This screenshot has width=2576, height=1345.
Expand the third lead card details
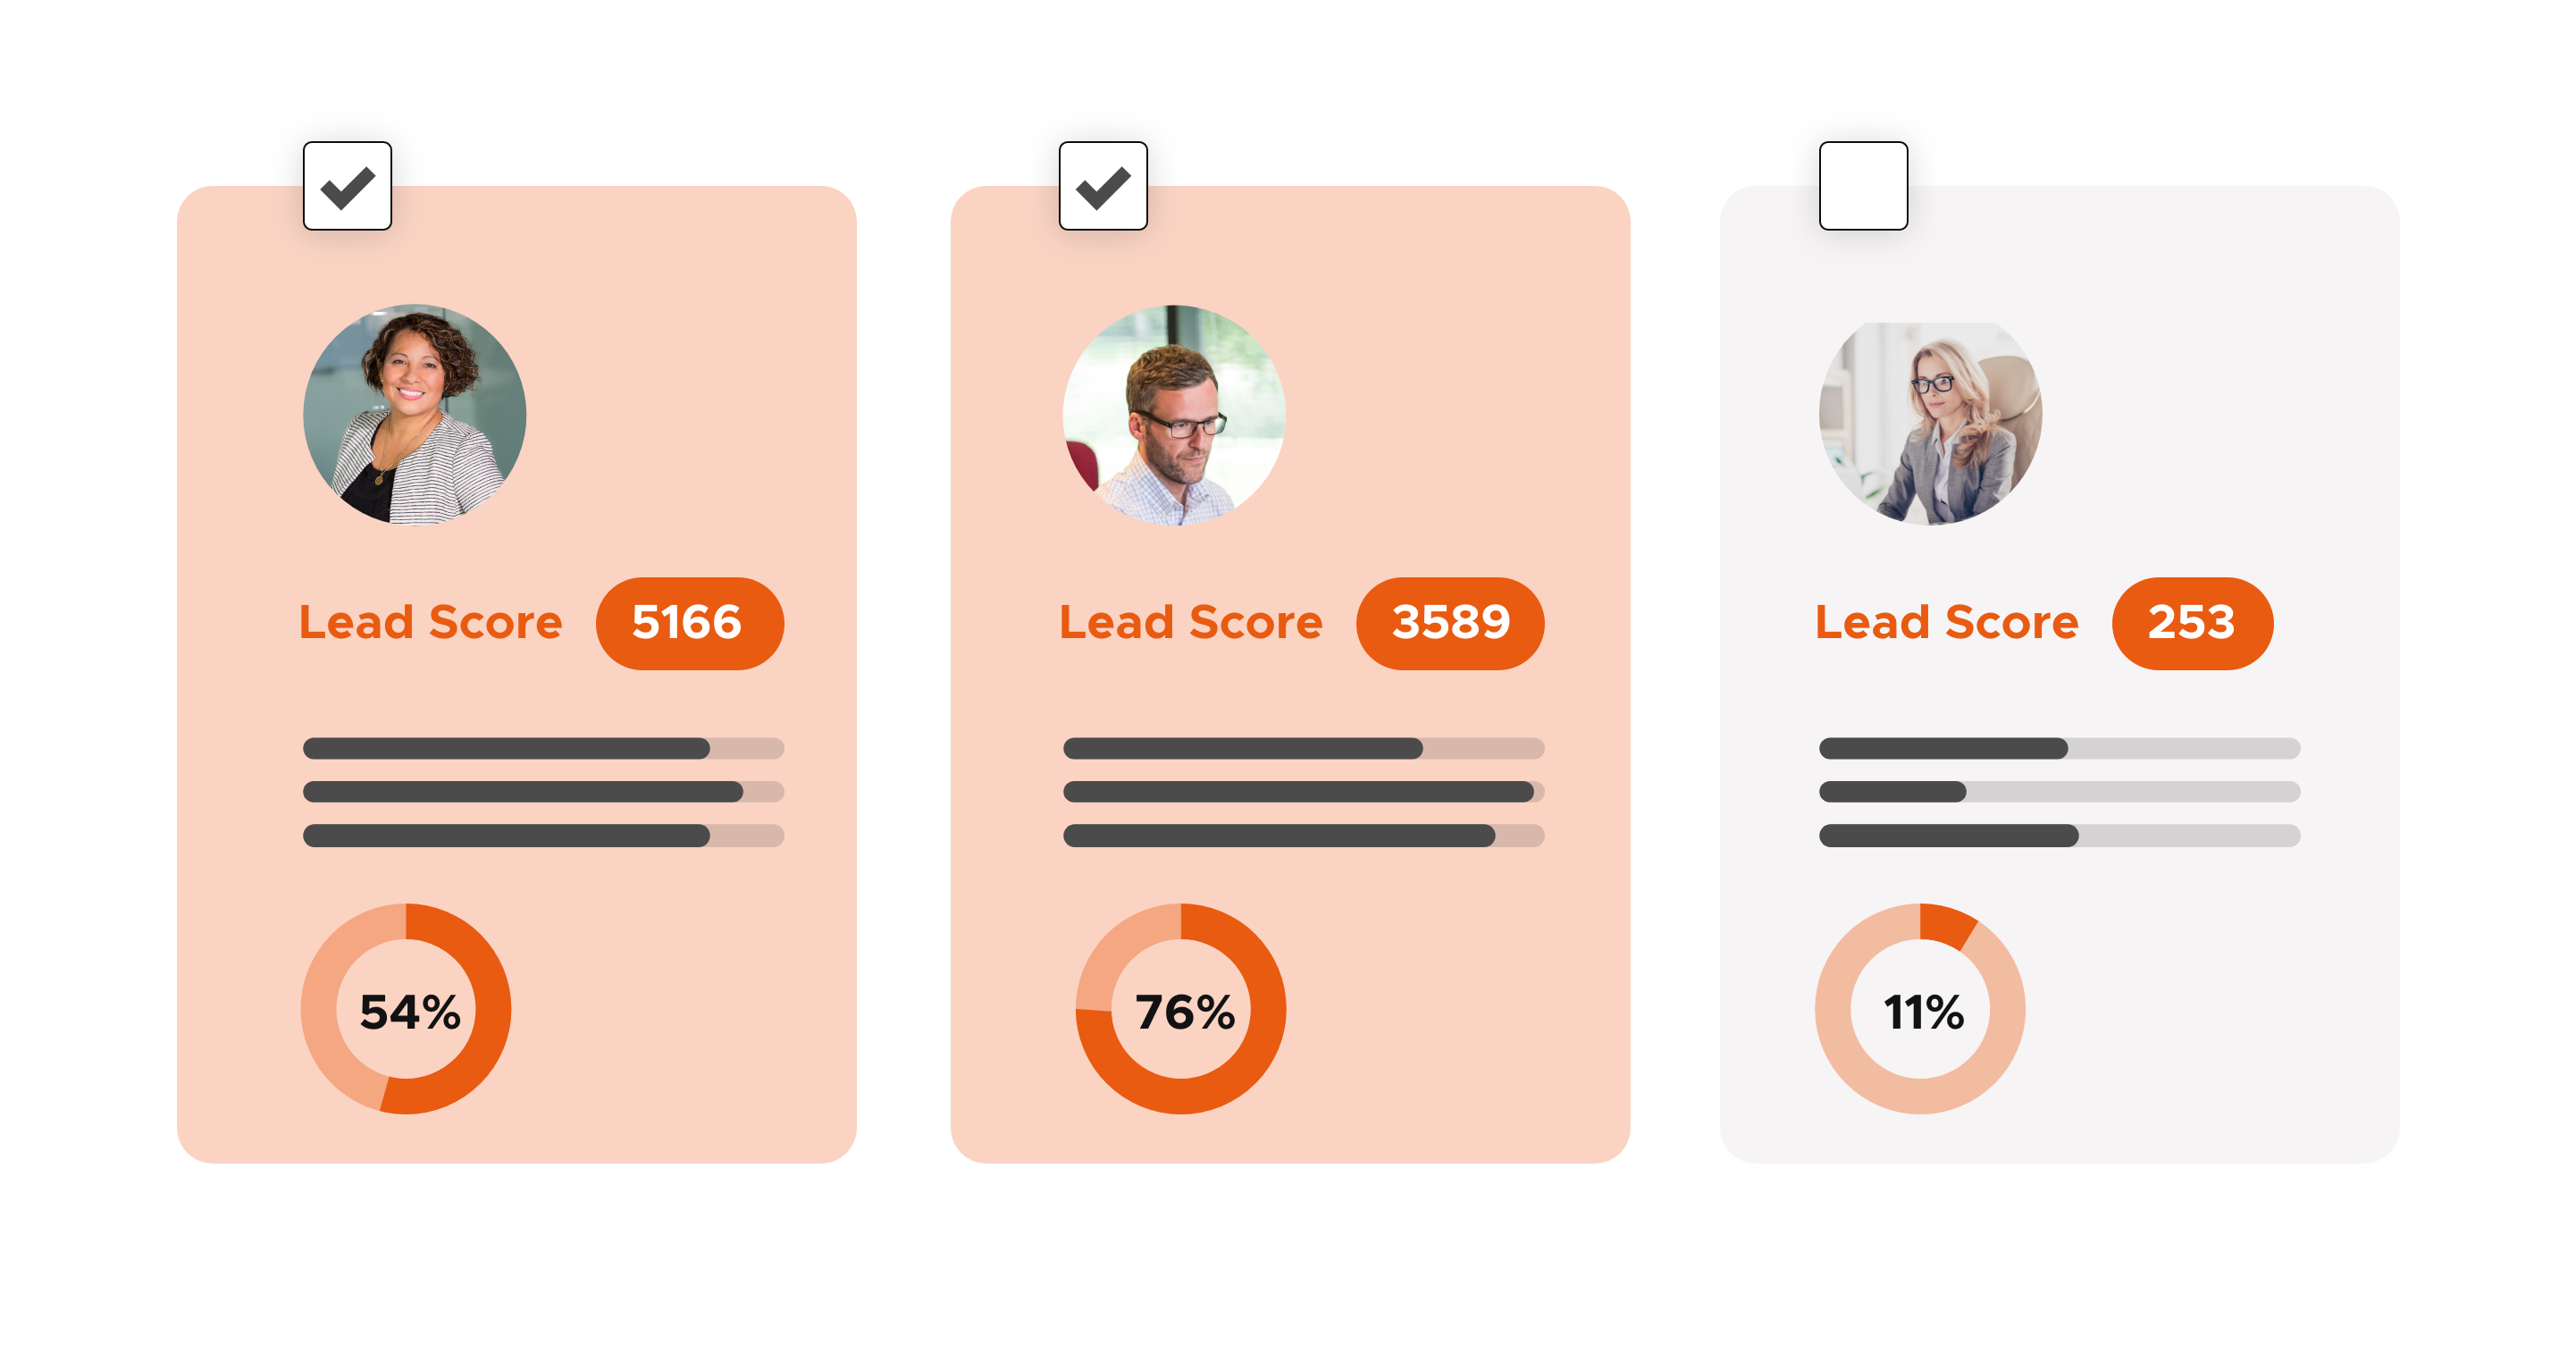pos(1864,184)
